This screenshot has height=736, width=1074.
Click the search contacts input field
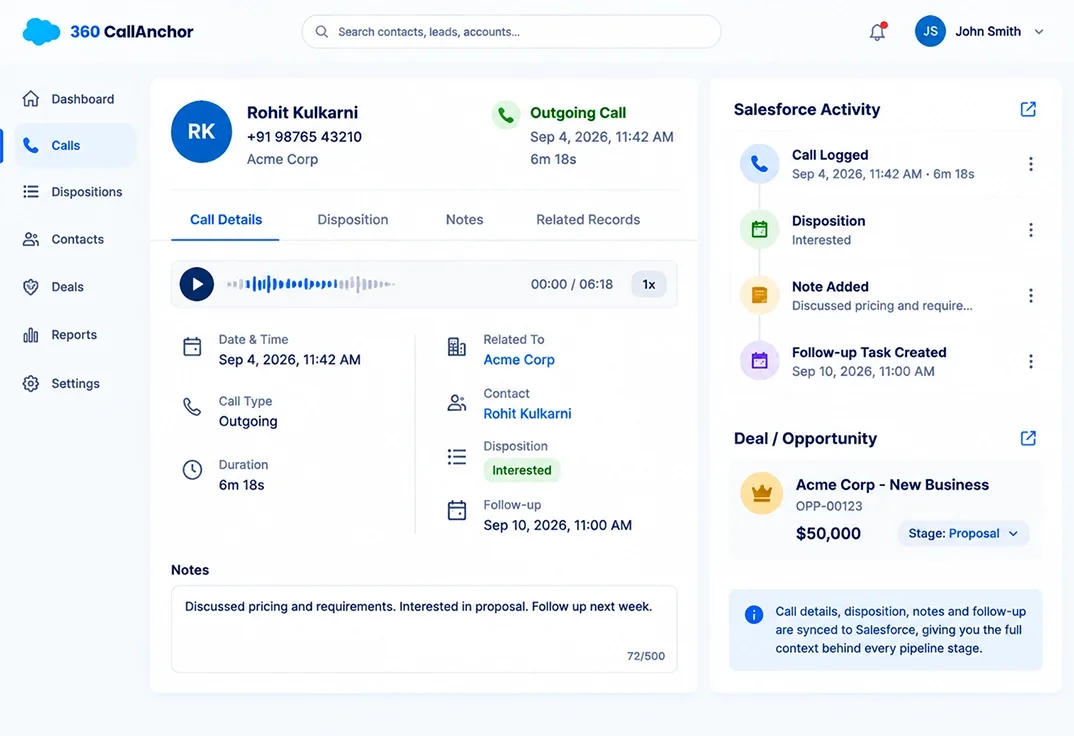point(511,31)
